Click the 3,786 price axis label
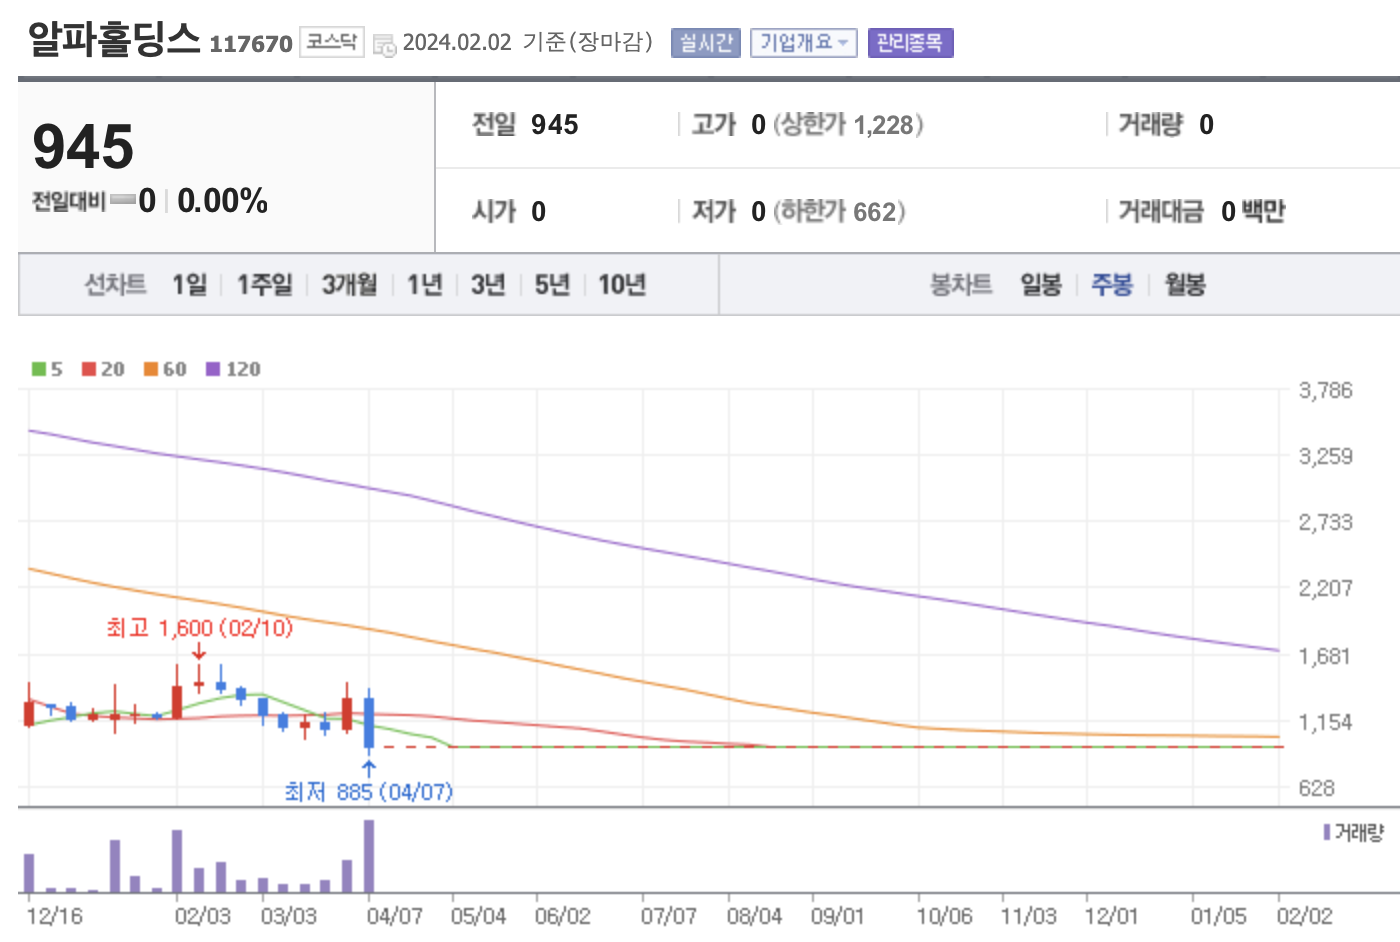This screenshot has height=942, width=1400. (x=1325, y=390)
